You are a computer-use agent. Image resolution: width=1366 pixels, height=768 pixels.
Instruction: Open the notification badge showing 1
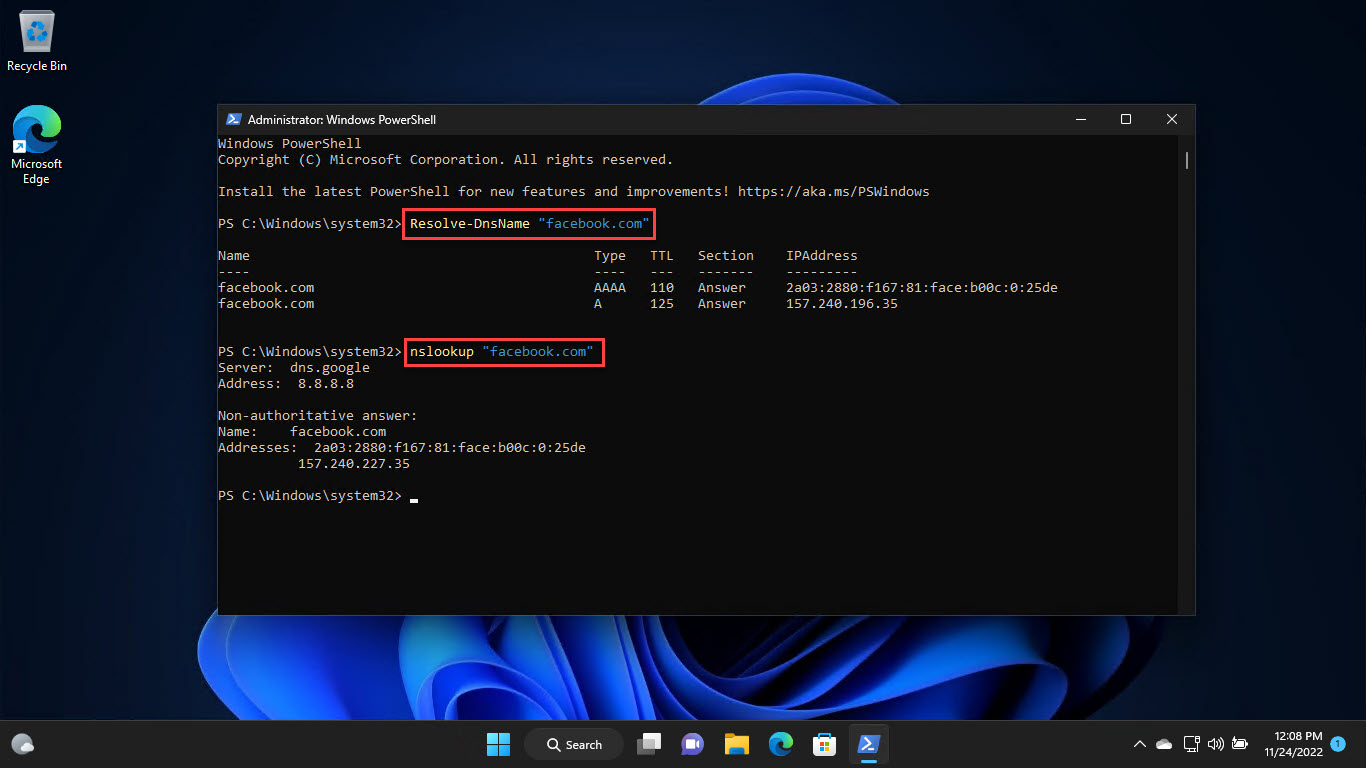1338,744
